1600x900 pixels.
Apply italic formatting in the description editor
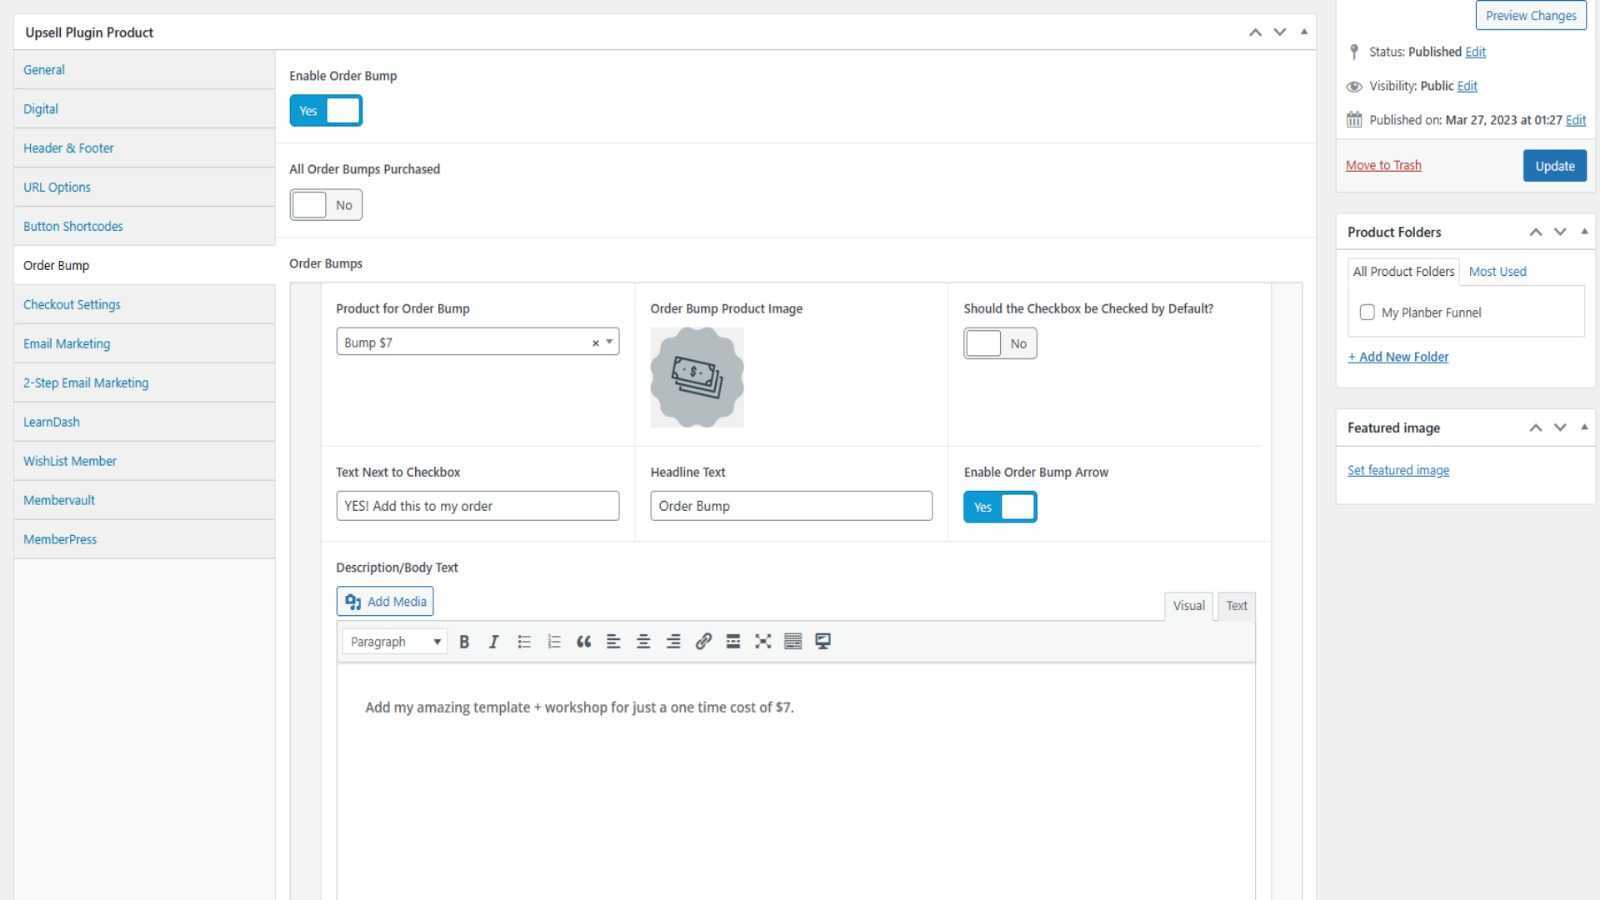tap(493, 642)
